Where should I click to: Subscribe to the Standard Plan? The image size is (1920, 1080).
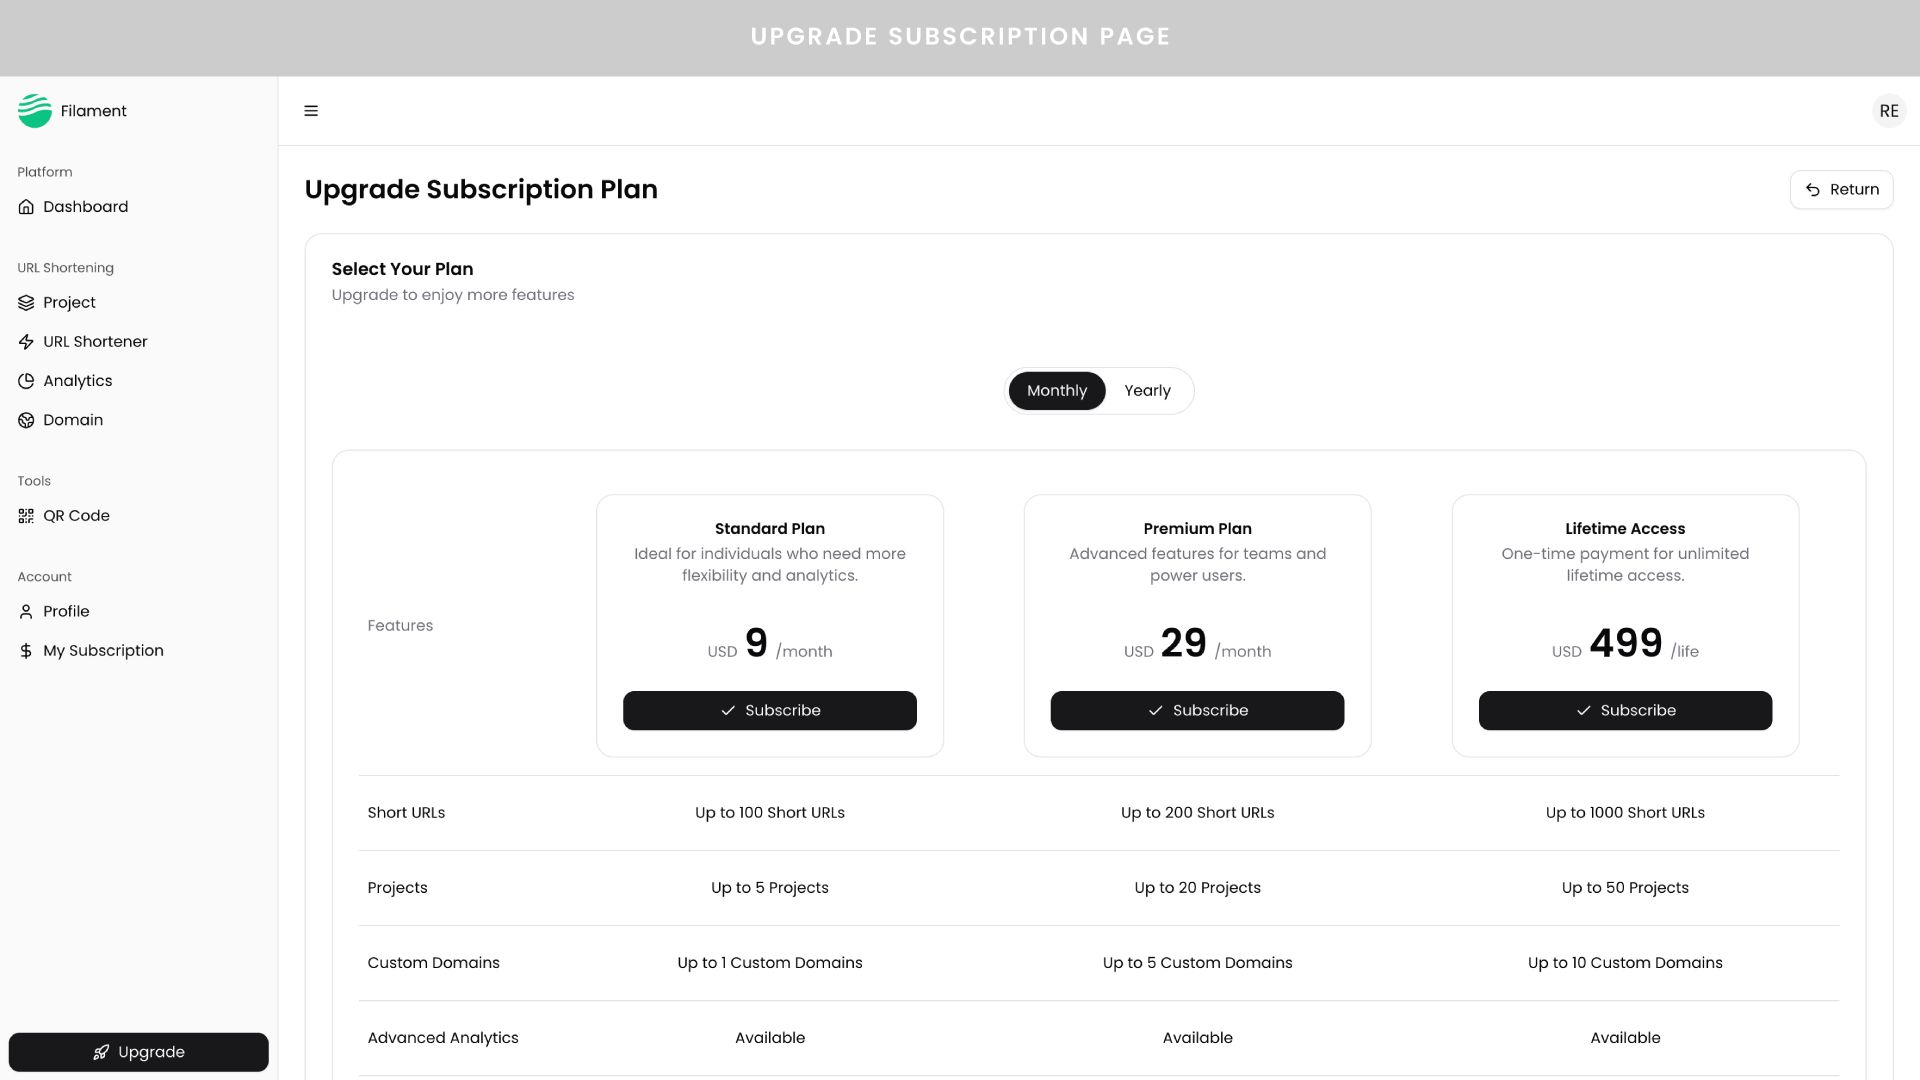[769, 710]
